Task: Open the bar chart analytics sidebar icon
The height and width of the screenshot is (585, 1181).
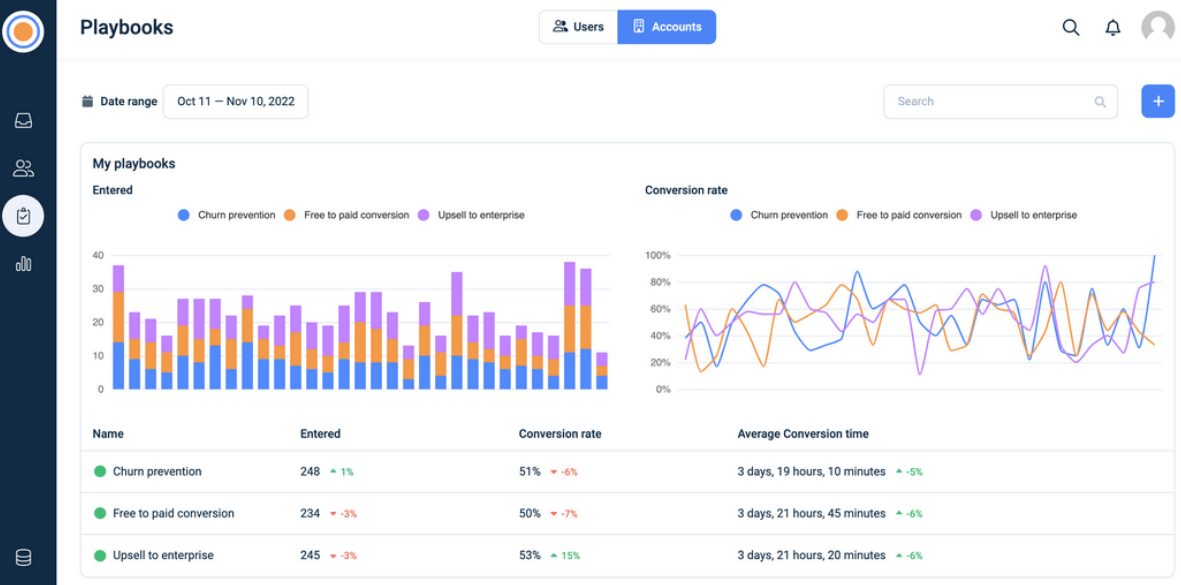Action: click(x=23, y=264)
